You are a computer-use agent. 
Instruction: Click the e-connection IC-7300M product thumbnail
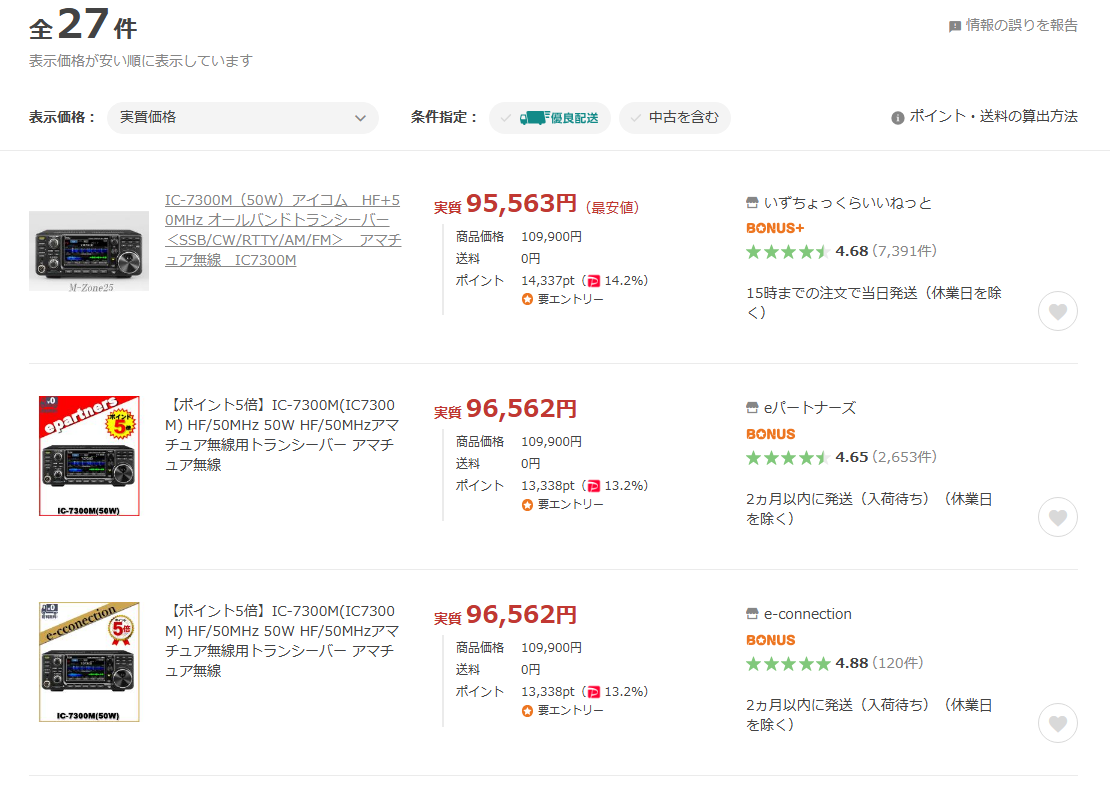tap(89, 662)
